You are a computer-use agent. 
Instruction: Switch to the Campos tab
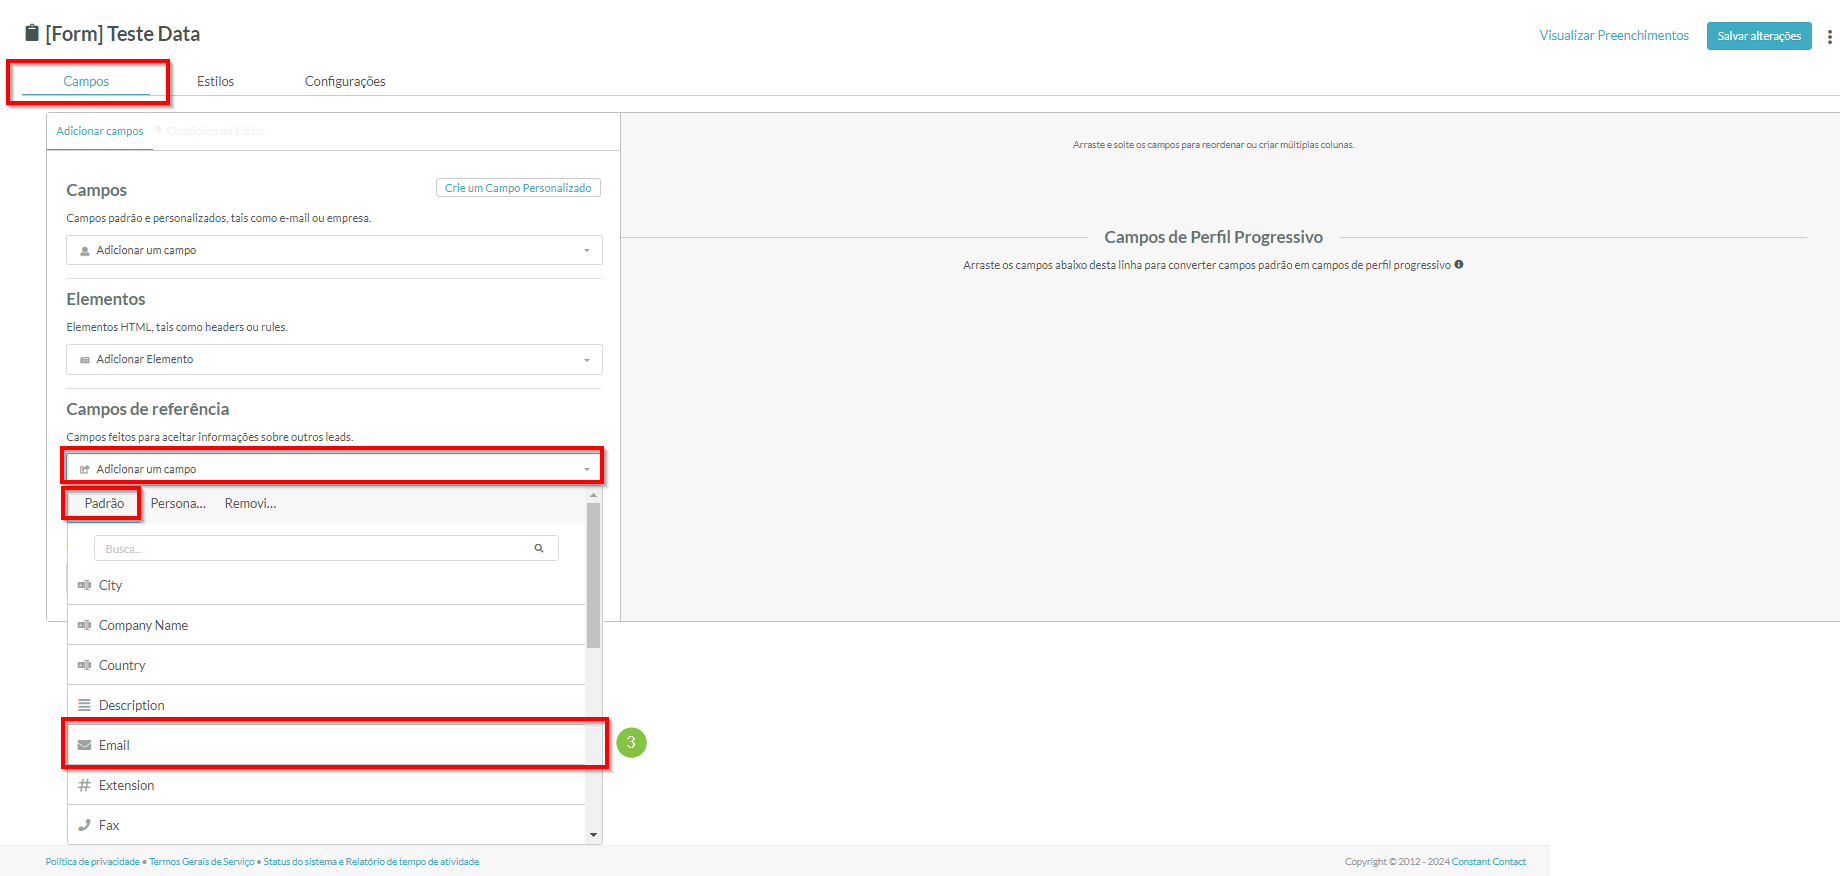[86, 81]
